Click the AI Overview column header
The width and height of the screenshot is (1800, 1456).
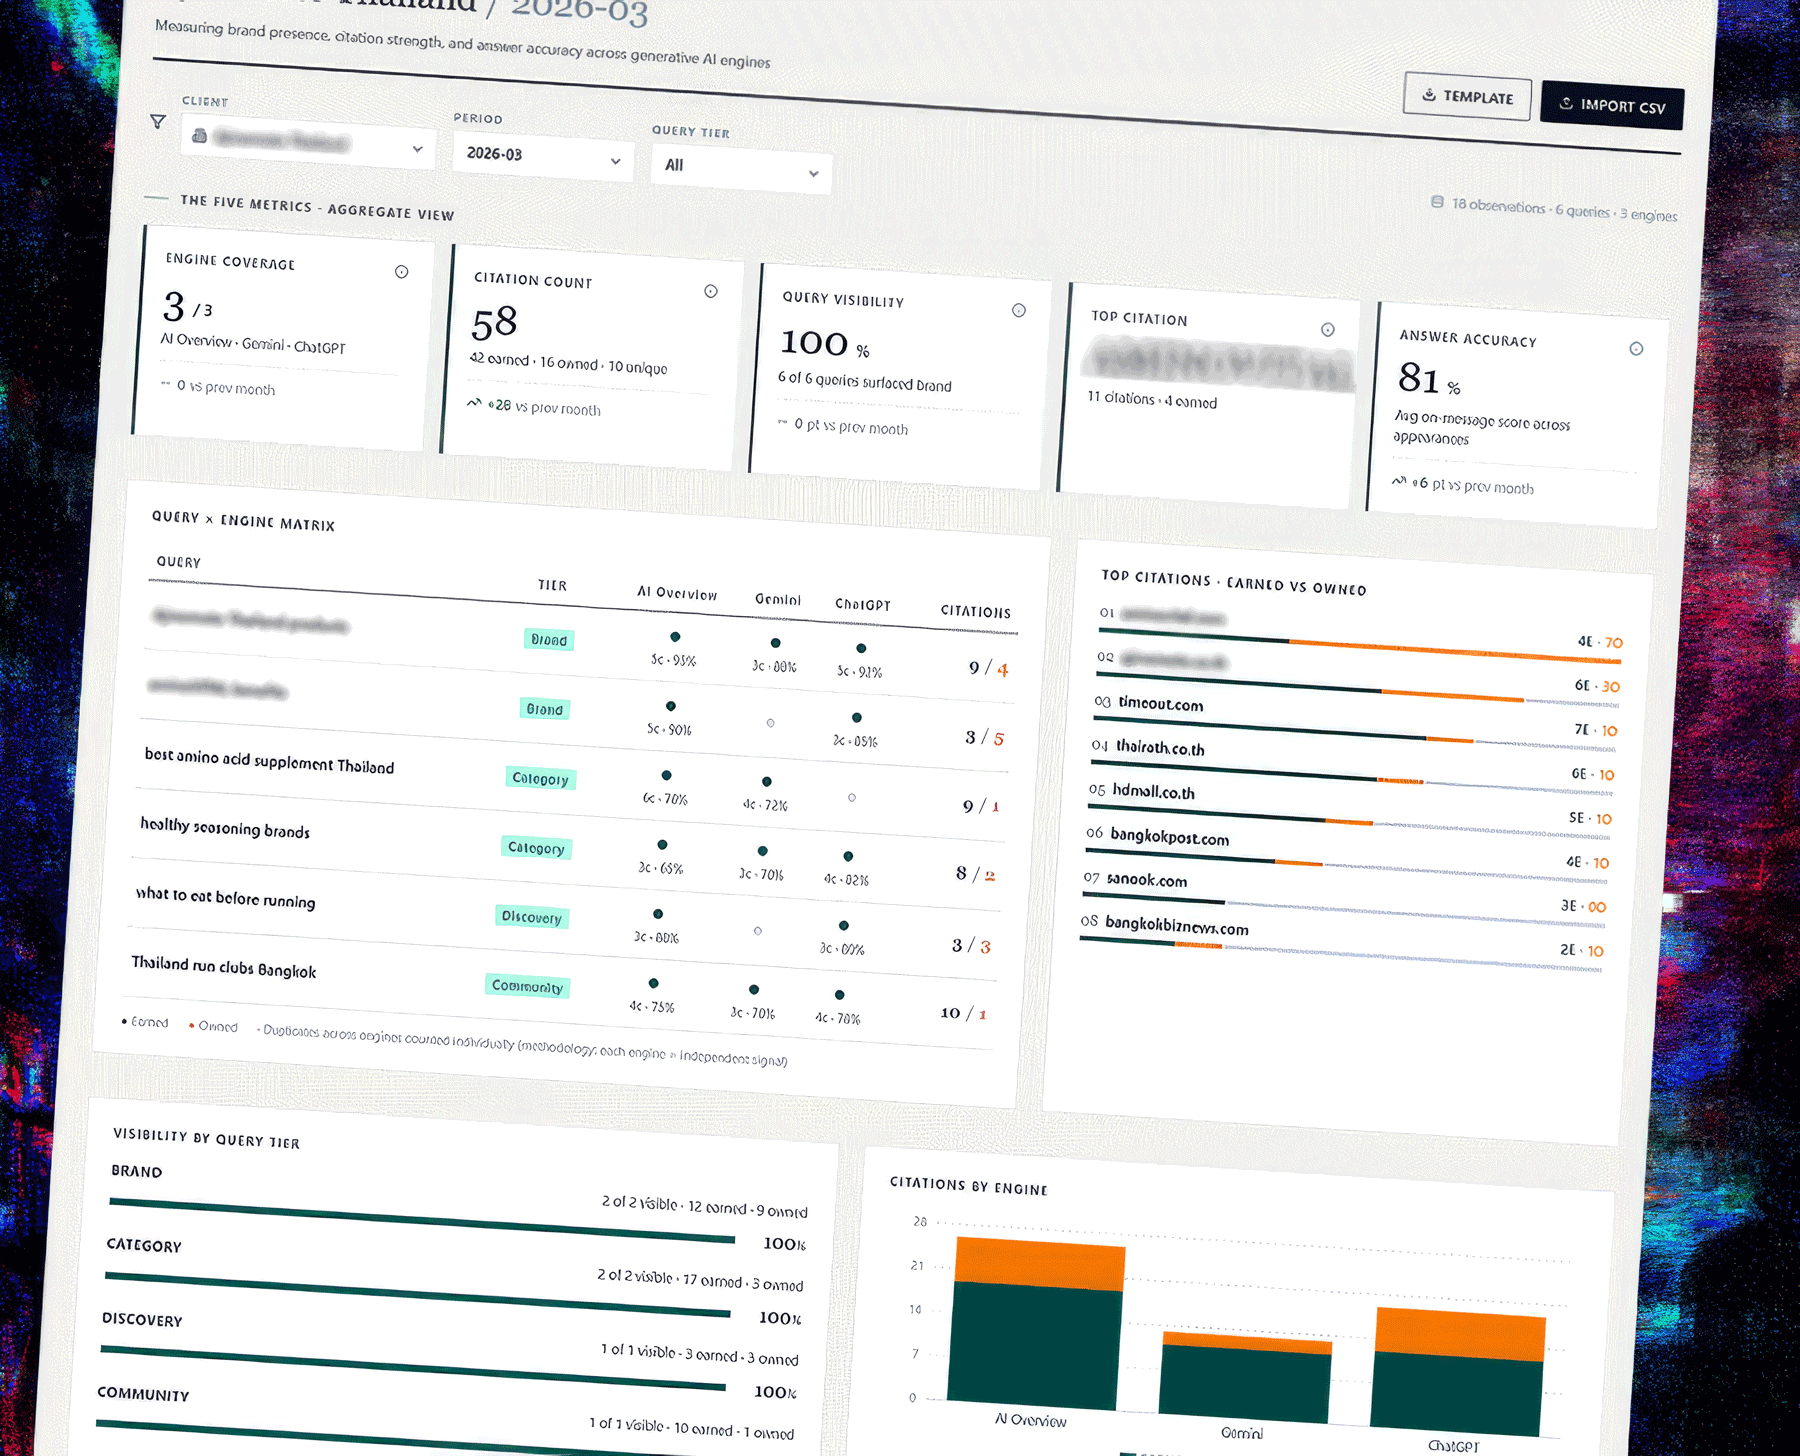tap(677, 593)
